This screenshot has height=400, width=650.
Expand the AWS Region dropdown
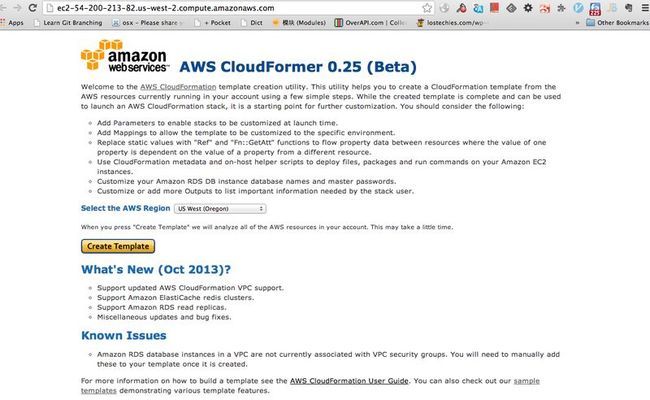coord(220,208)
